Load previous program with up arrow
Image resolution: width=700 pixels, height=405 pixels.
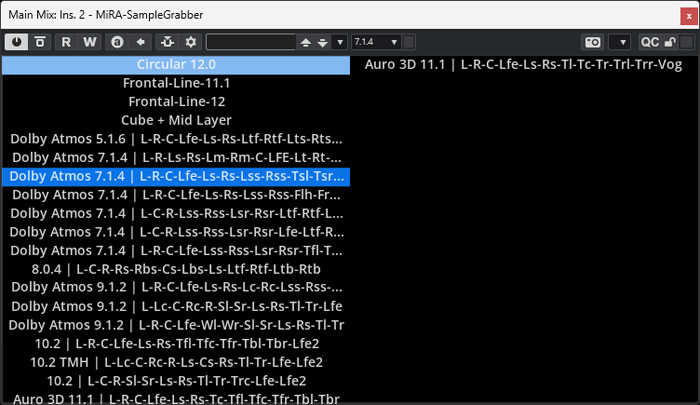[x=306, y=42]
